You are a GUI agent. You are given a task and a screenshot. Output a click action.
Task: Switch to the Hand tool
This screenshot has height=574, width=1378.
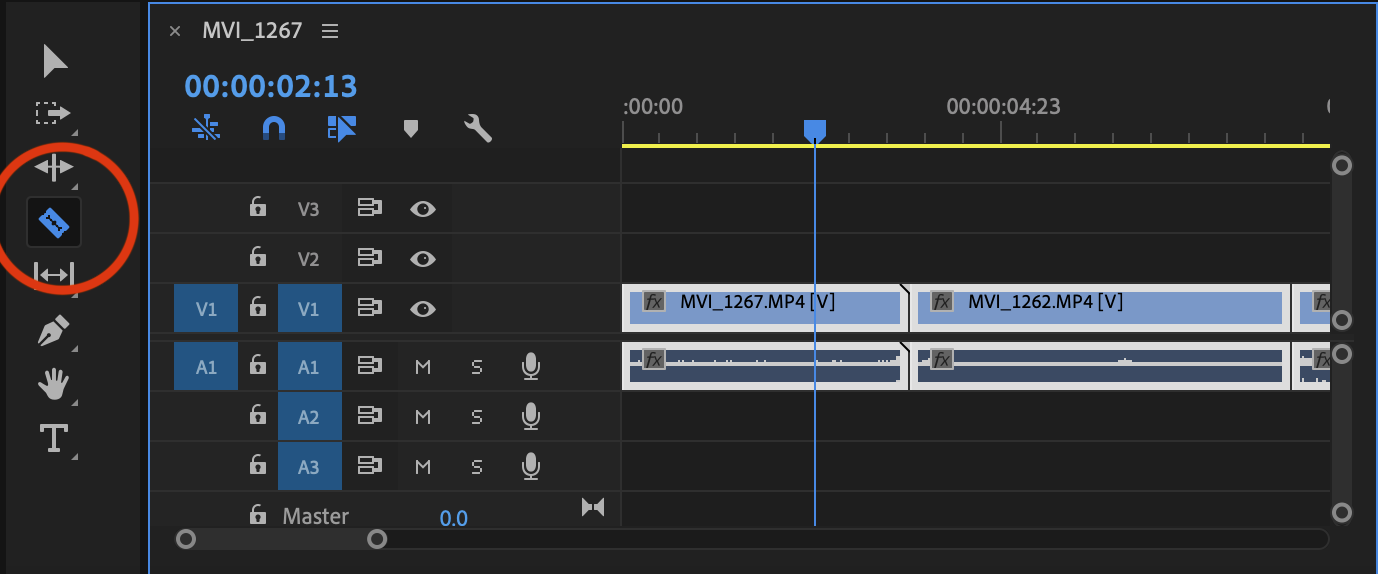54,383
